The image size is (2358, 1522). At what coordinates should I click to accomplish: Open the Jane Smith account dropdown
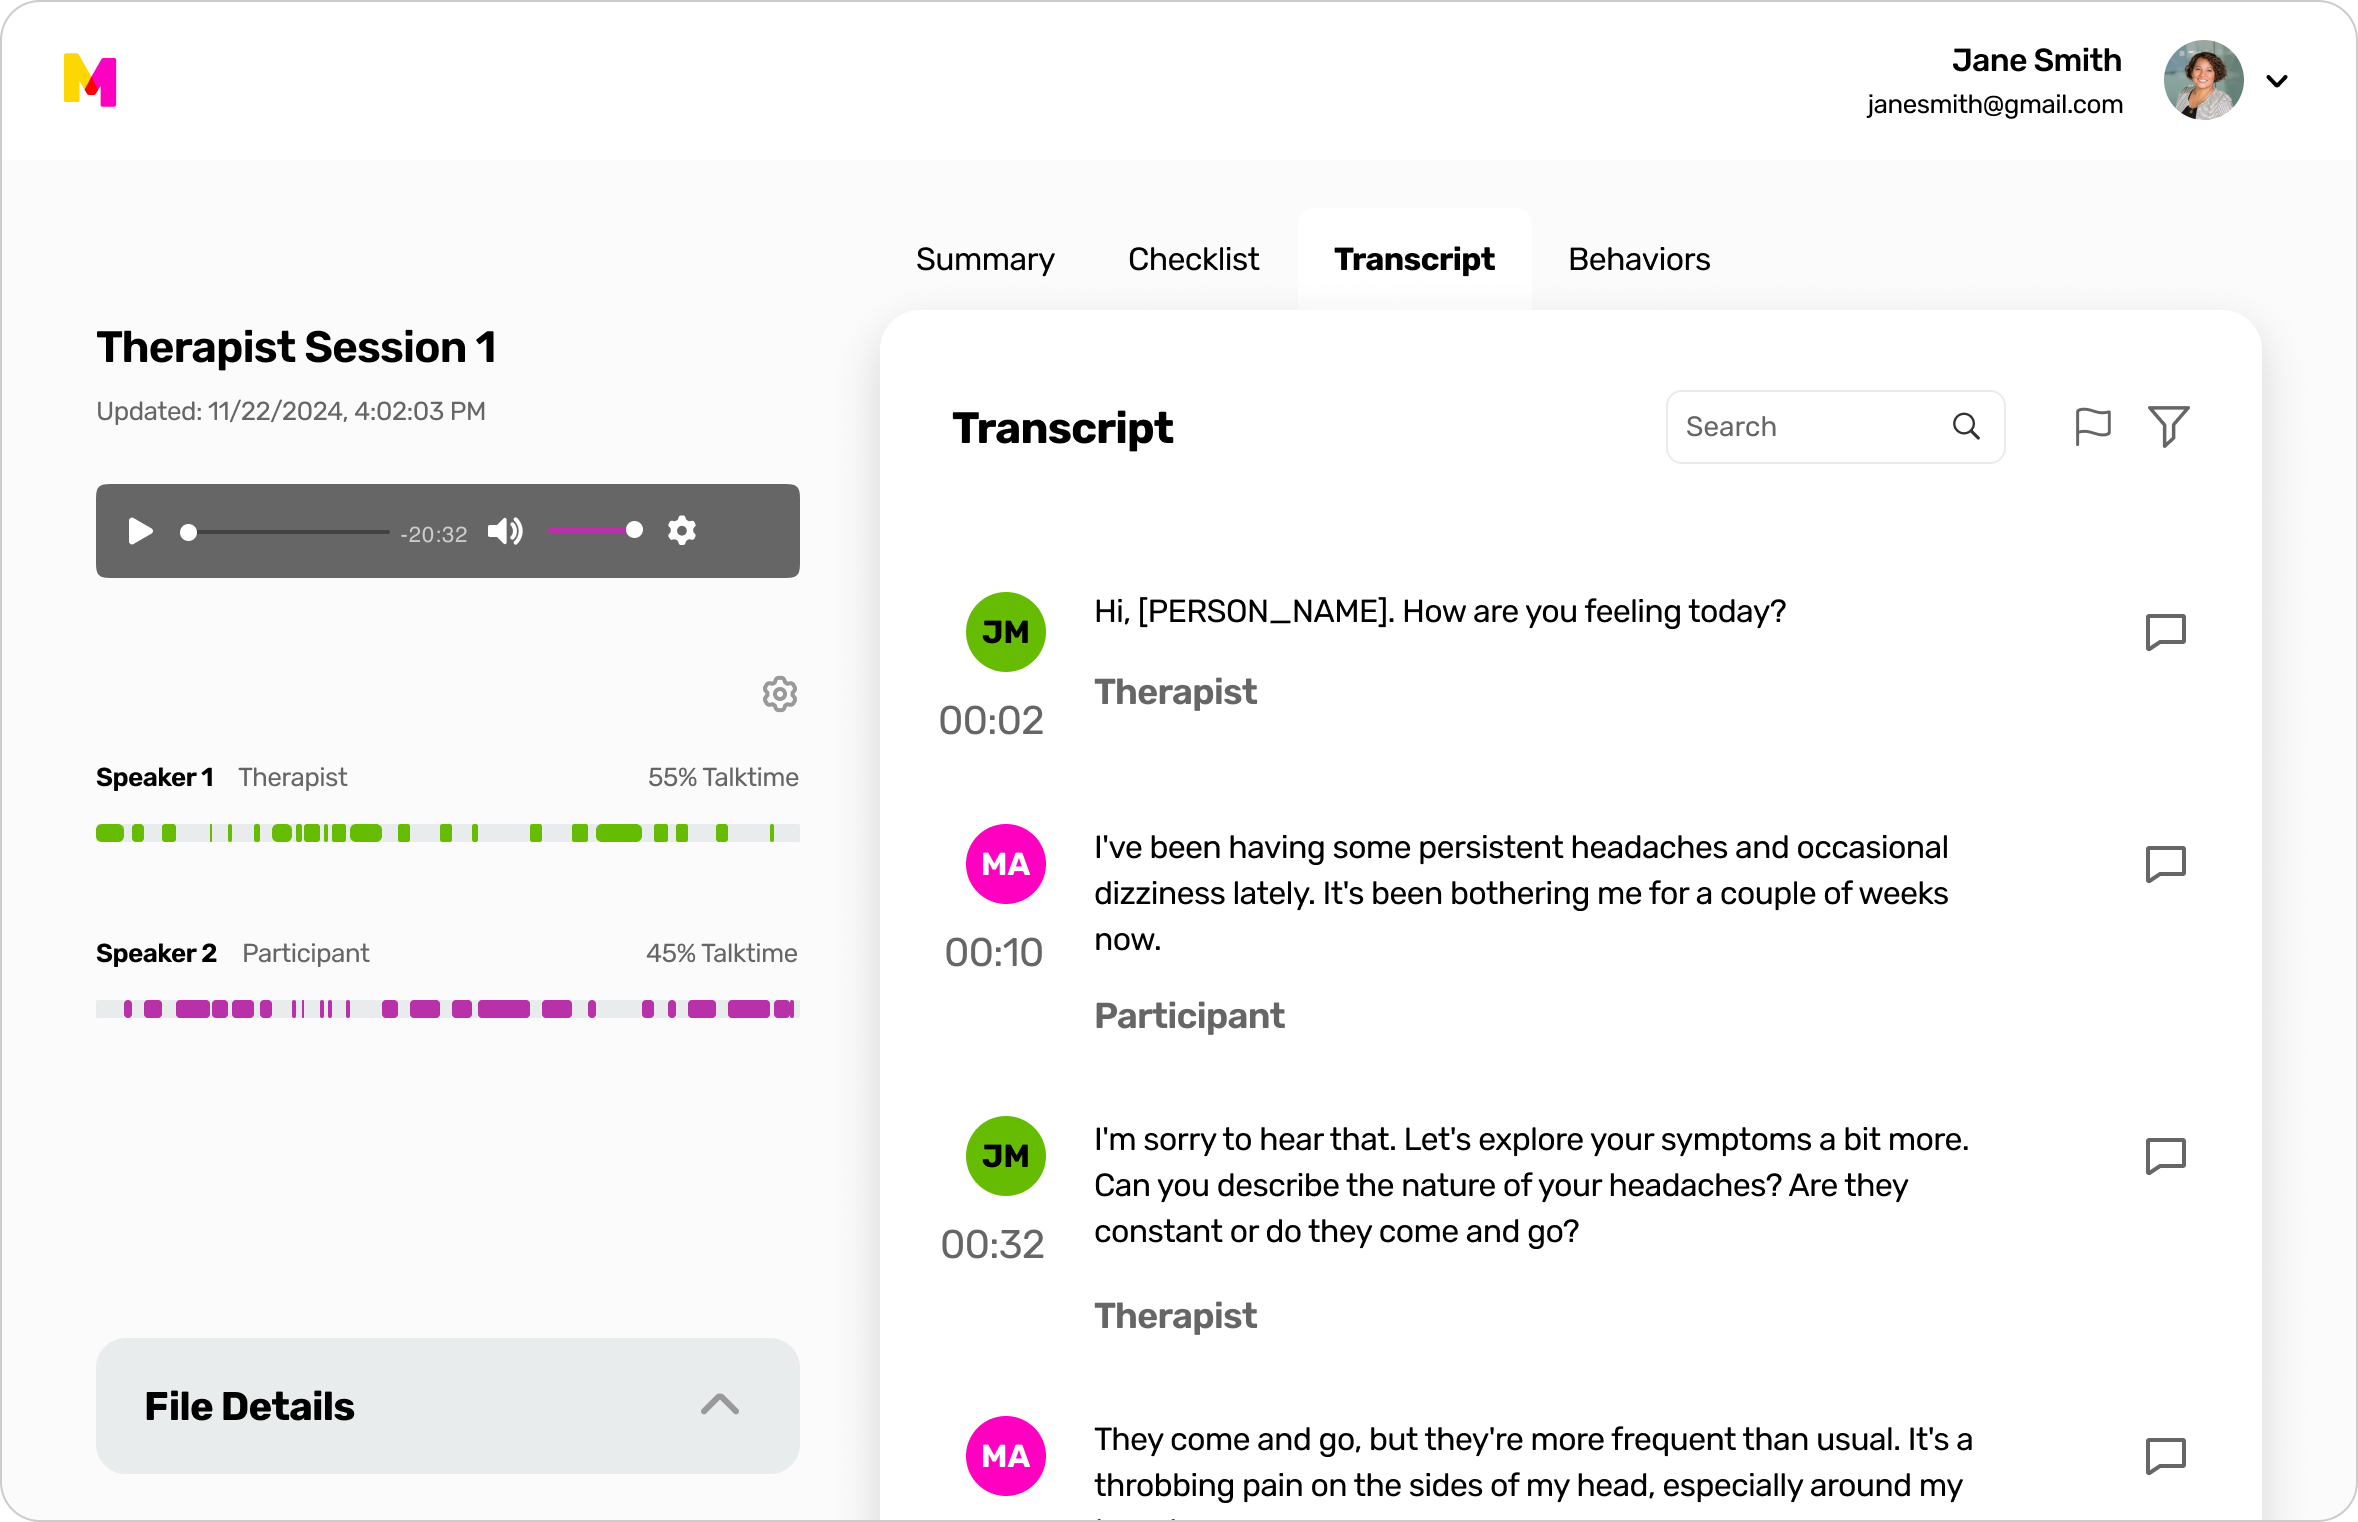(x=2277, y=80)
